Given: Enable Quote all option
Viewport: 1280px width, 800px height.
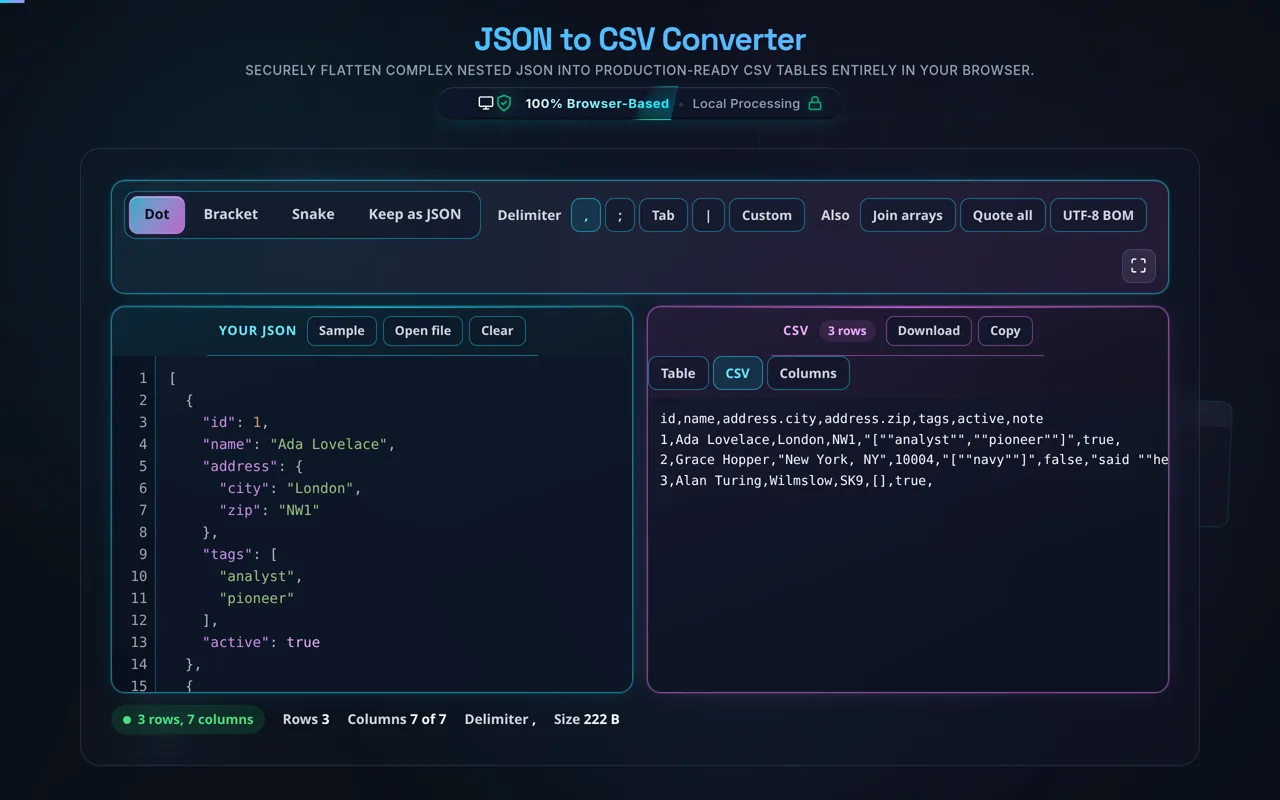Looking at the screenshot, I should pyautogui.click(x=1003, y=215).
